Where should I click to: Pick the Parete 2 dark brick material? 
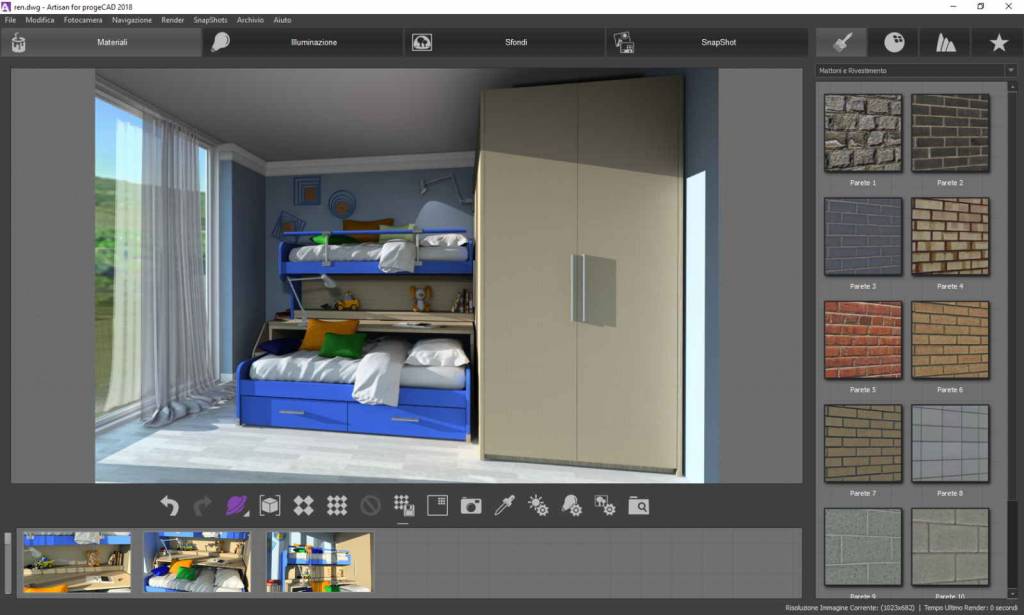click(950, 133)
